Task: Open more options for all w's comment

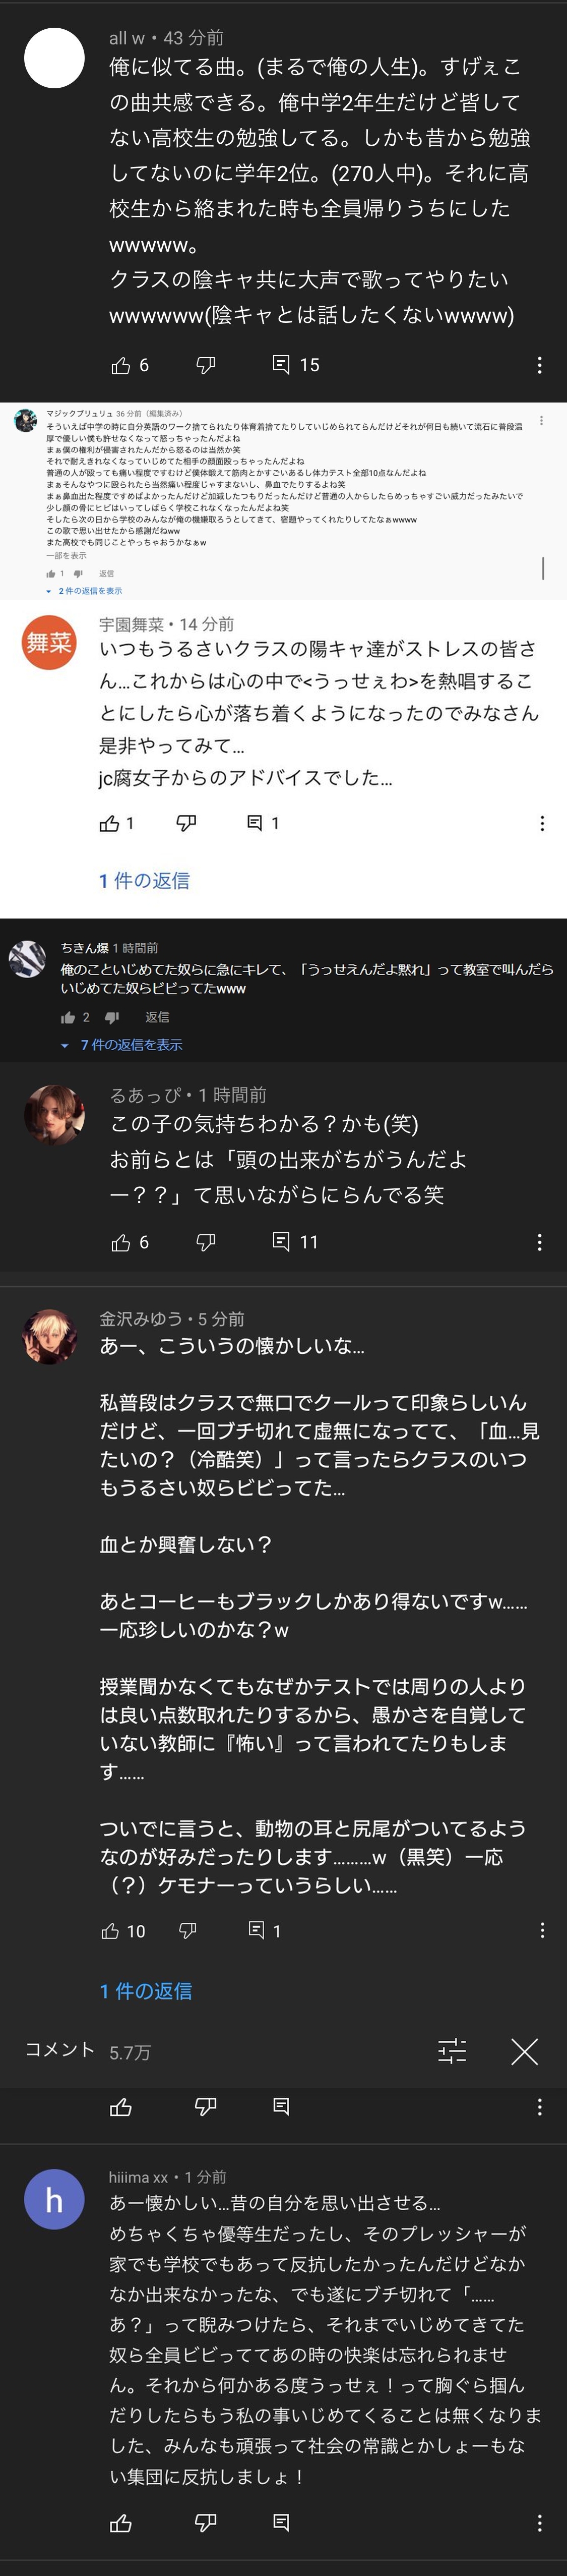Action: (x=540, y=365)
